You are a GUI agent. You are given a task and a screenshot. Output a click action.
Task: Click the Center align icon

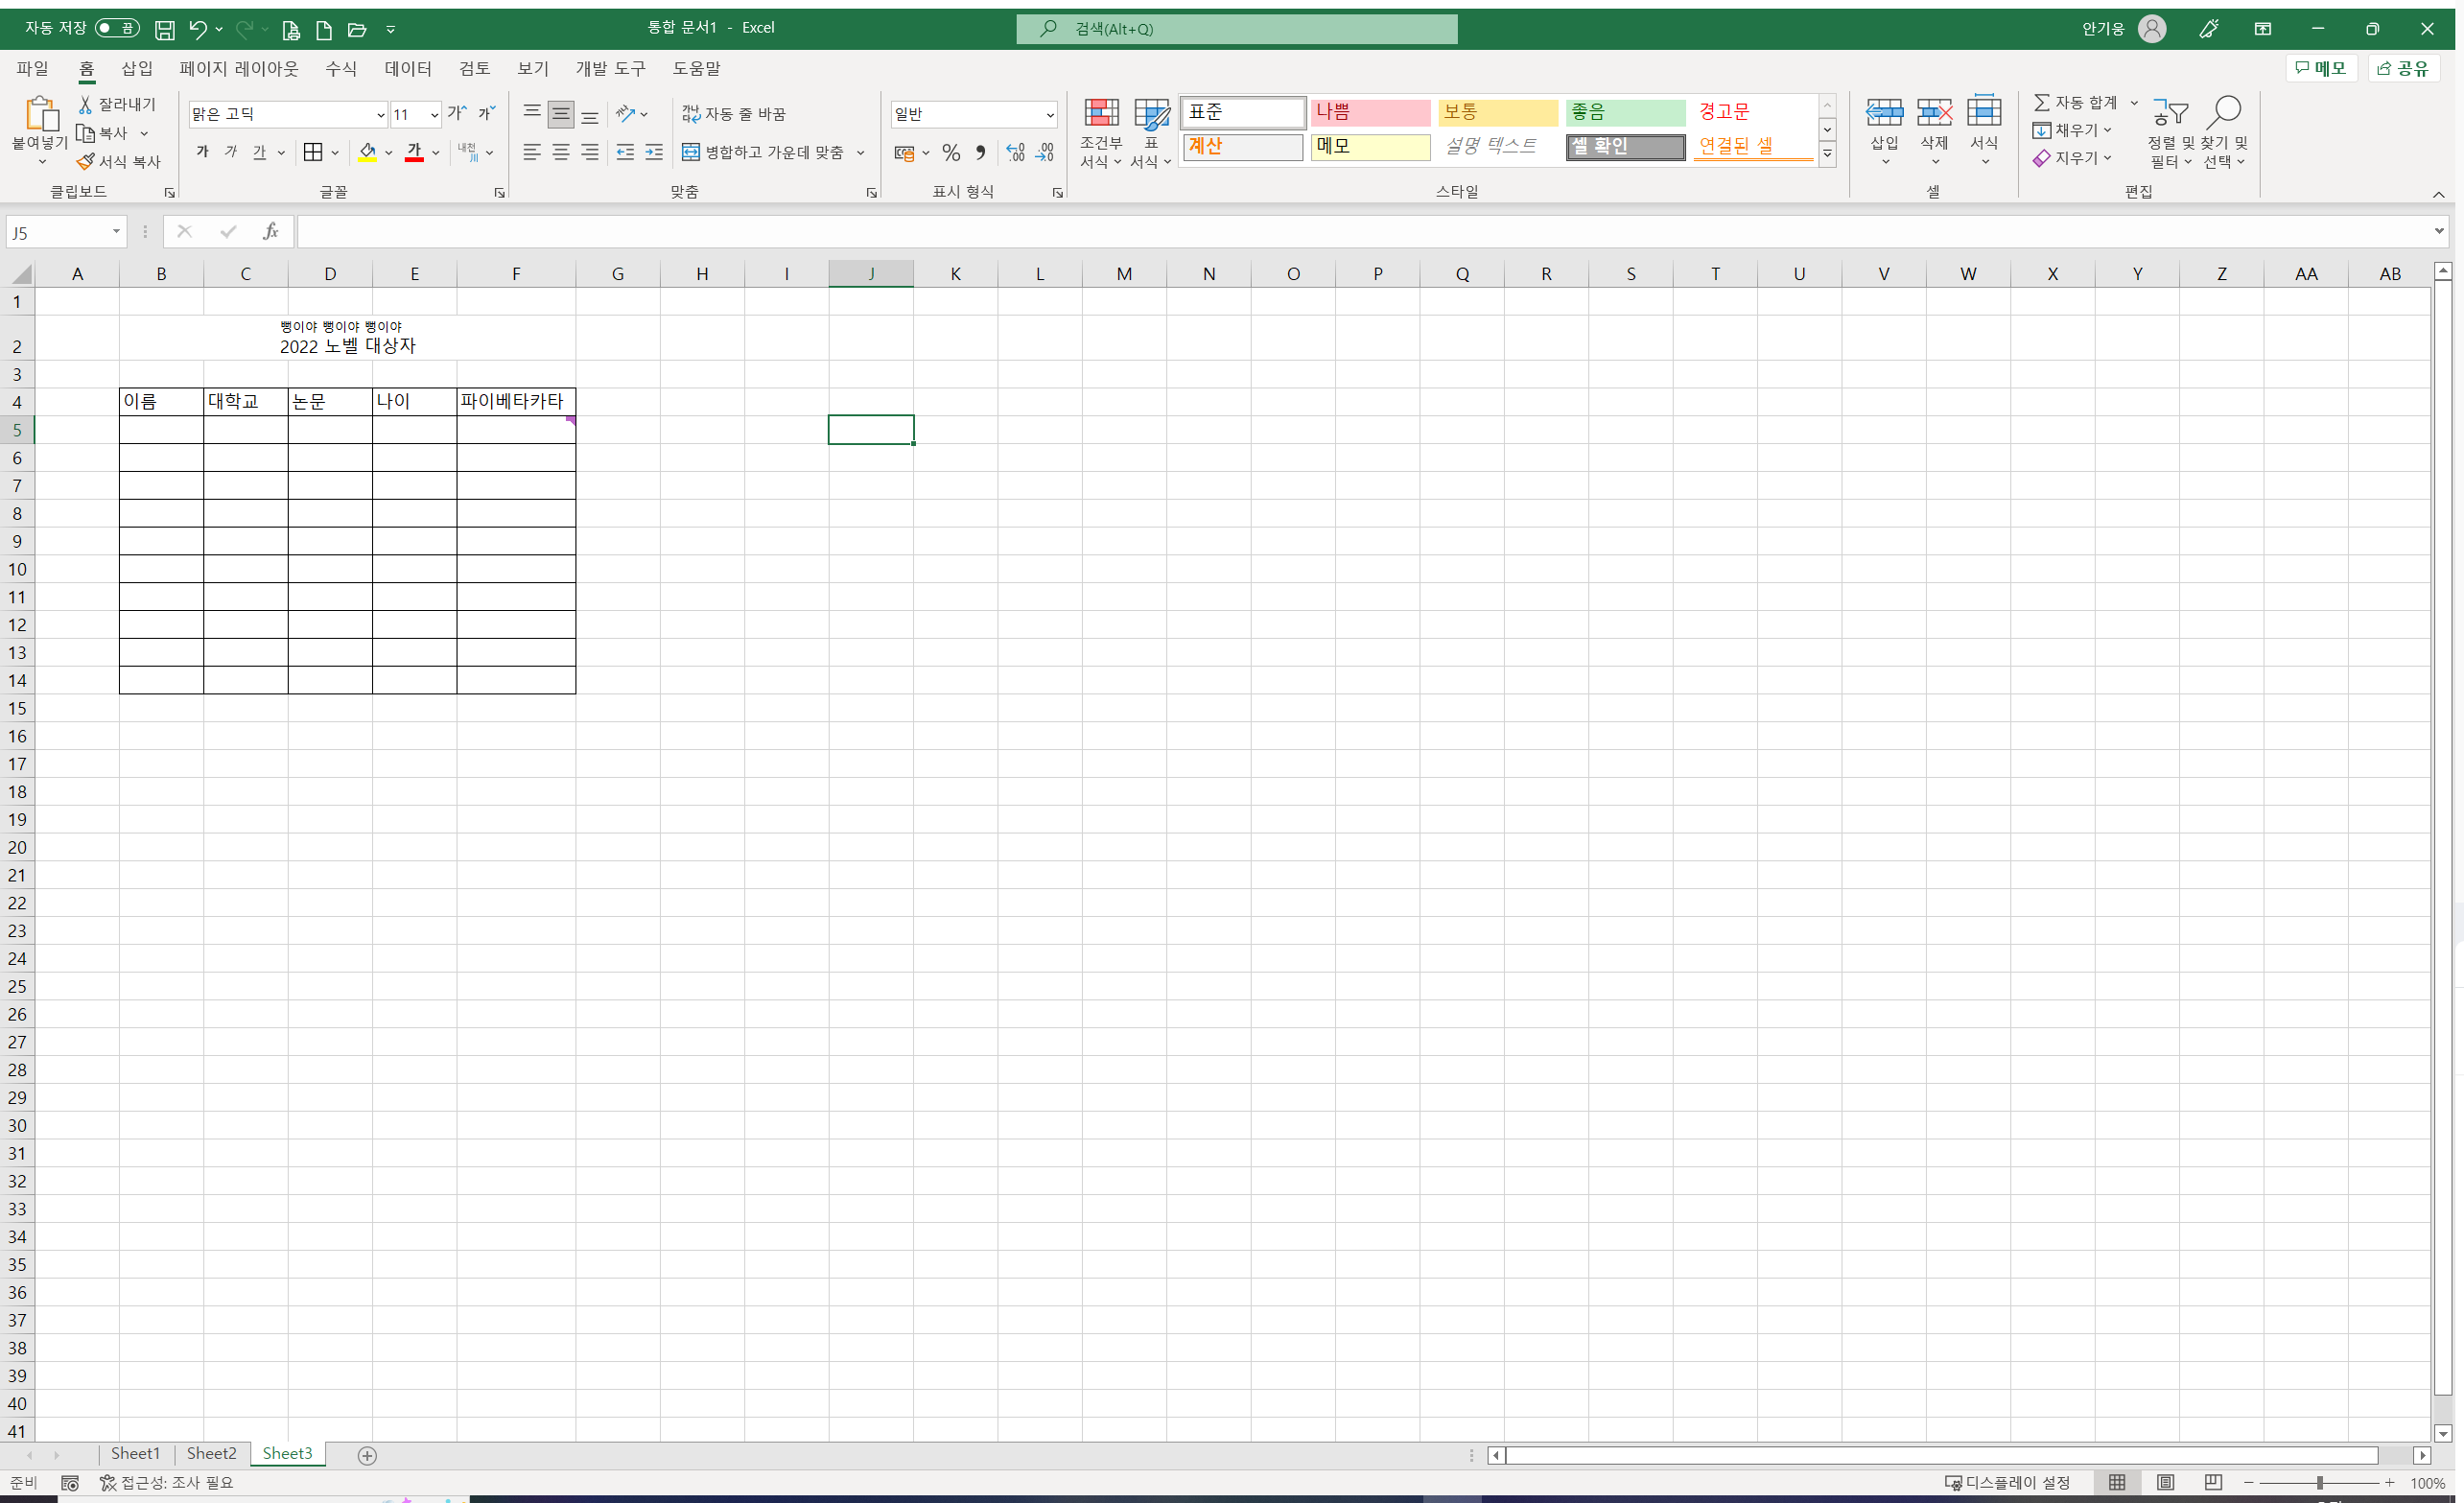tap(561, 153)
